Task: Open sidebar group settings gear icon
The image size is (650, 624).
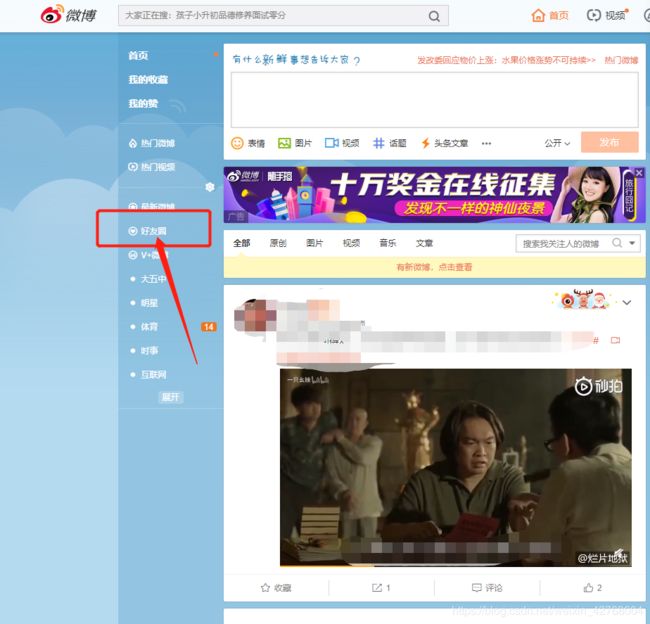Action: pyautogui.click(x=210, y=187)
